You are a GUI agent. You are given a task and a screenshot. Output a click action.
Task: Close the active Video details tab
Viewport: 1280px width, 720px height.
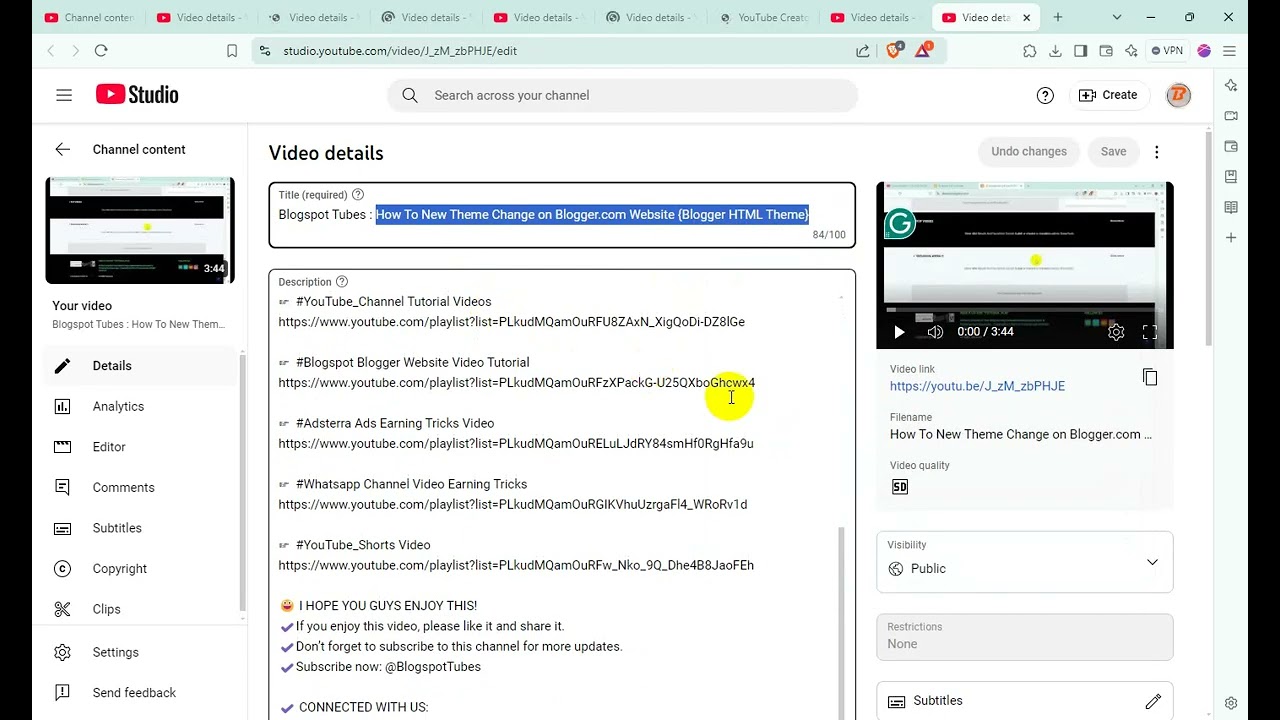click(1026, 17)
